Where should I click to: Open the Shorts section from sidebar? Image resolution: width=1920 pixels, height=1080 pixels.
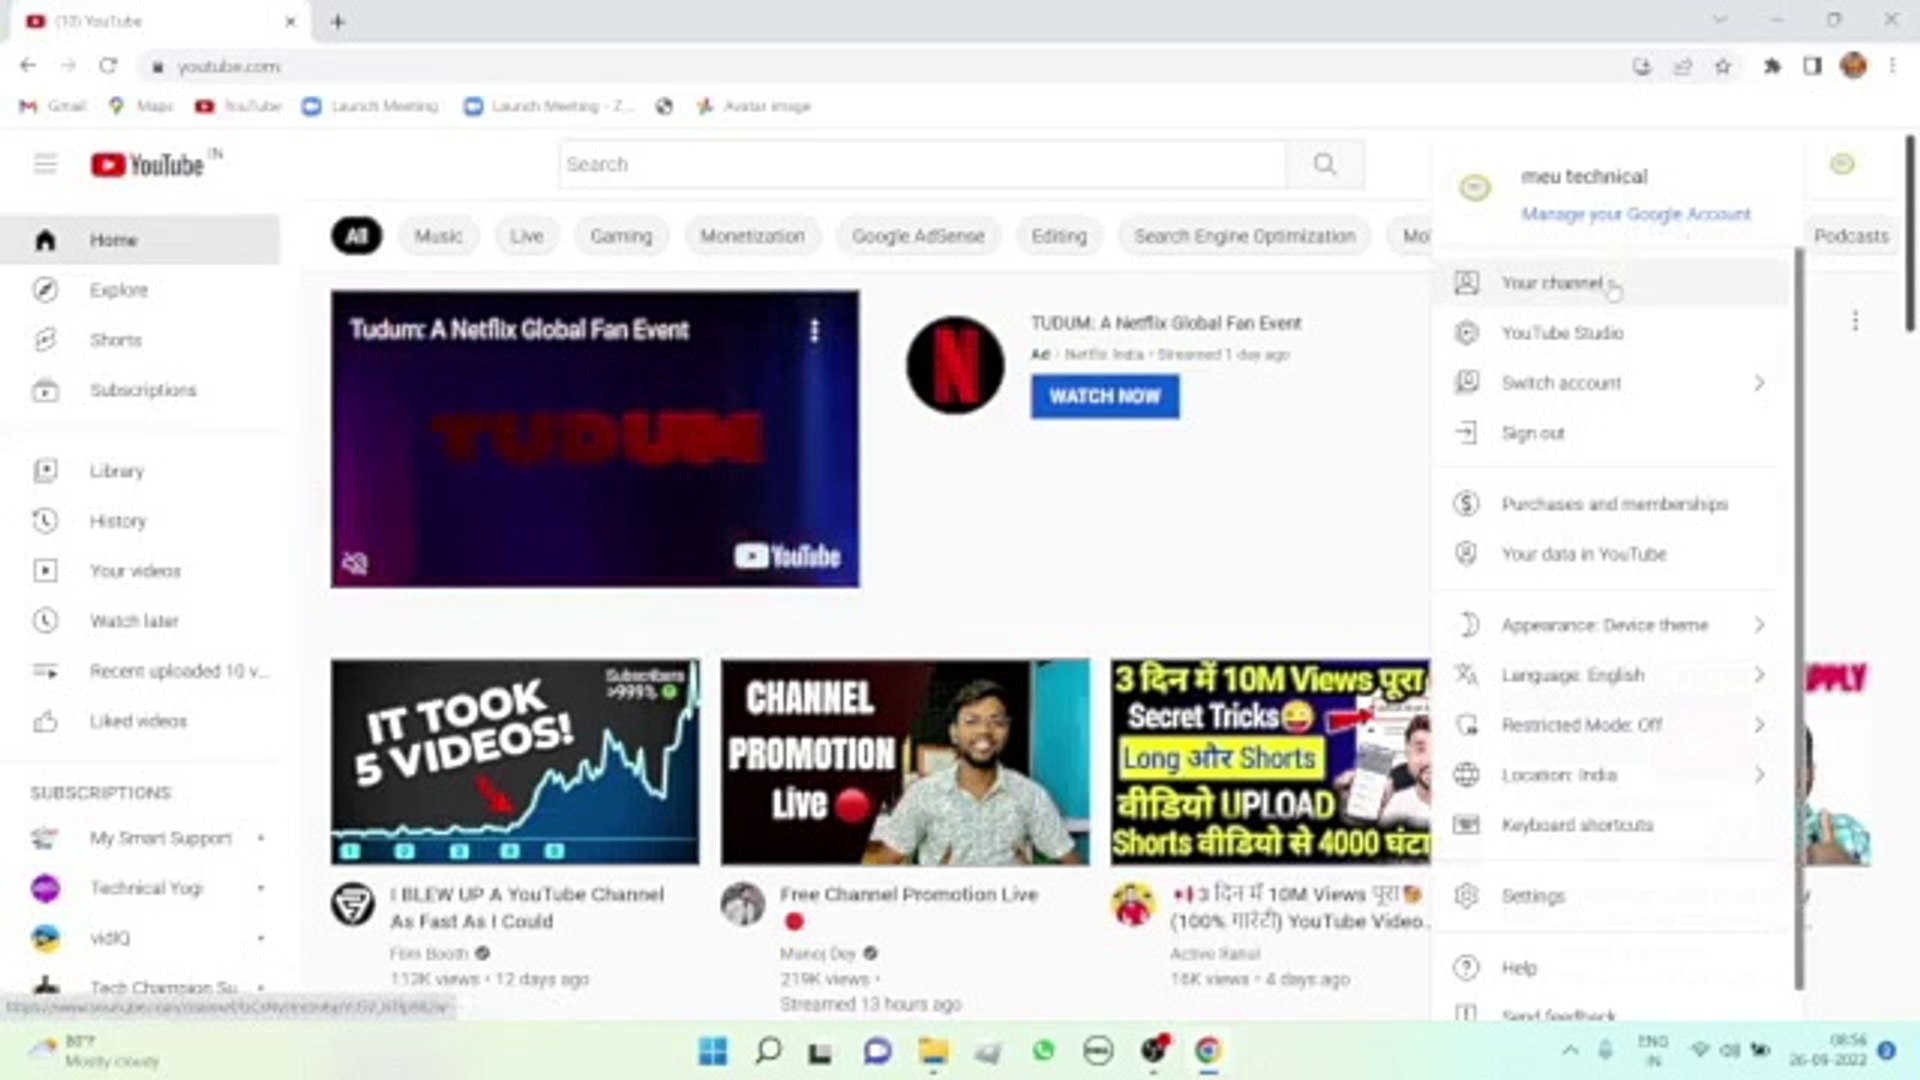(x=115, y=340)
